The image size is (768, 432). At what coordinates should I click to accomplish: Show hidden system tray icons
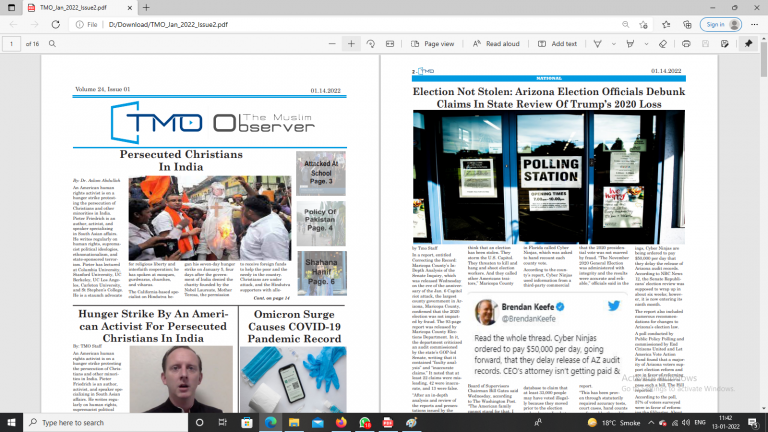coord(651,423)
